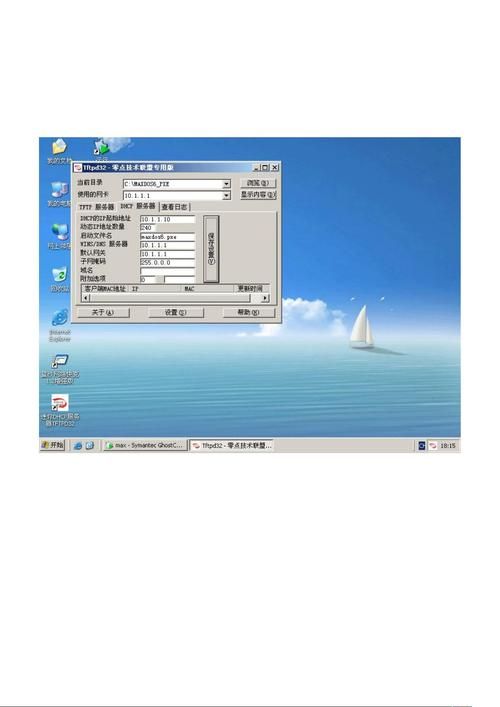
Task: Click the additional option value field
Action: tap(180, 280)
